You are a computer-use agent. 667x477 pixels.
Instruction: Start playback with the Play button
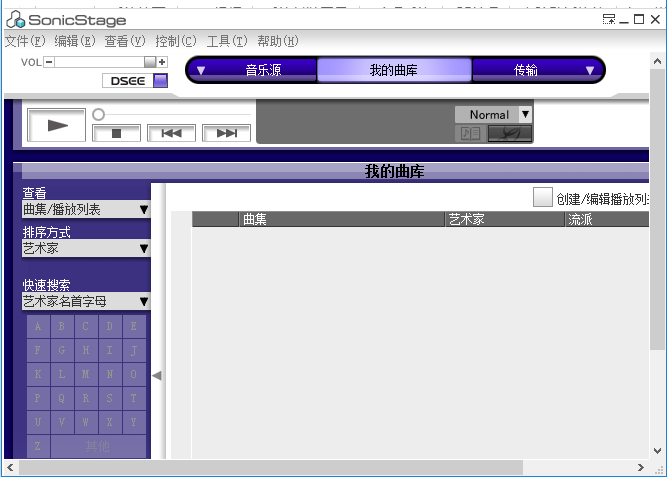pyautogui.click(x=57, y=126)
